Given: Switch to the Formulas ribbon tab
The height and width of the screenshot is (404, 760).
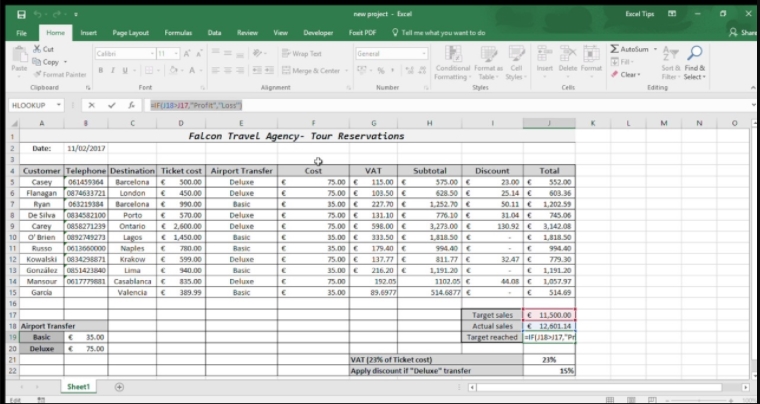Looking at the screenshot, I should click(178, 33).
